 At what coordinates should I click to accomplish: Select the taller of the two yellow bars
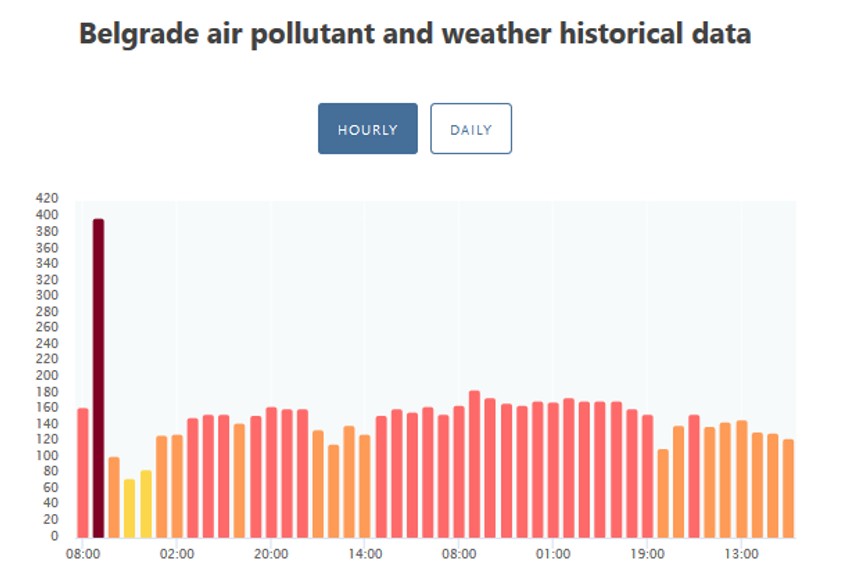click(145, 504)
